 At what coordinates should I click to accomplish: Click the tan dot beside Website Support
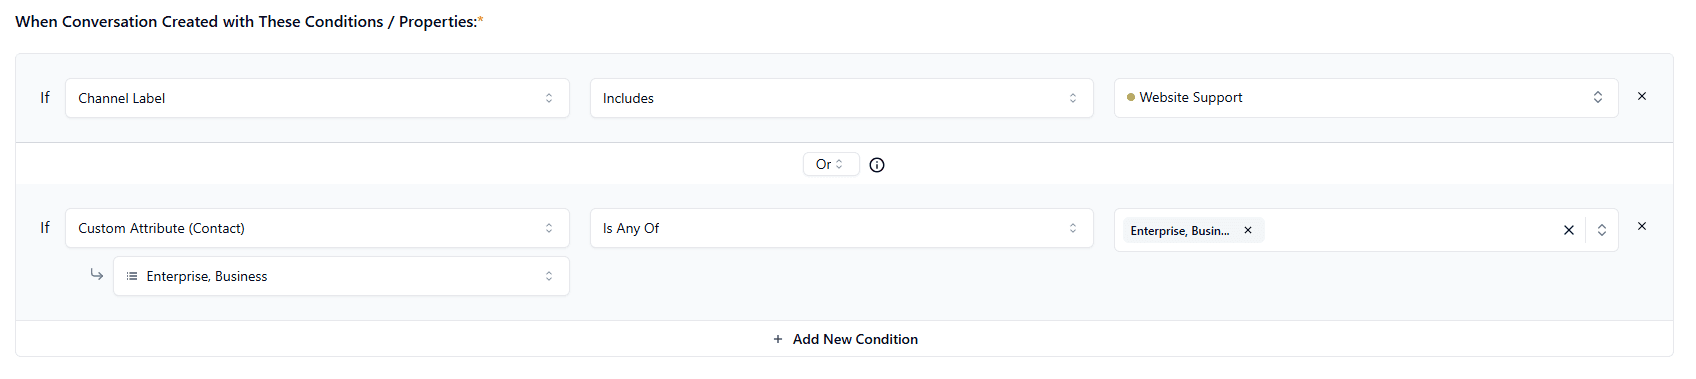pos(1131,98)
